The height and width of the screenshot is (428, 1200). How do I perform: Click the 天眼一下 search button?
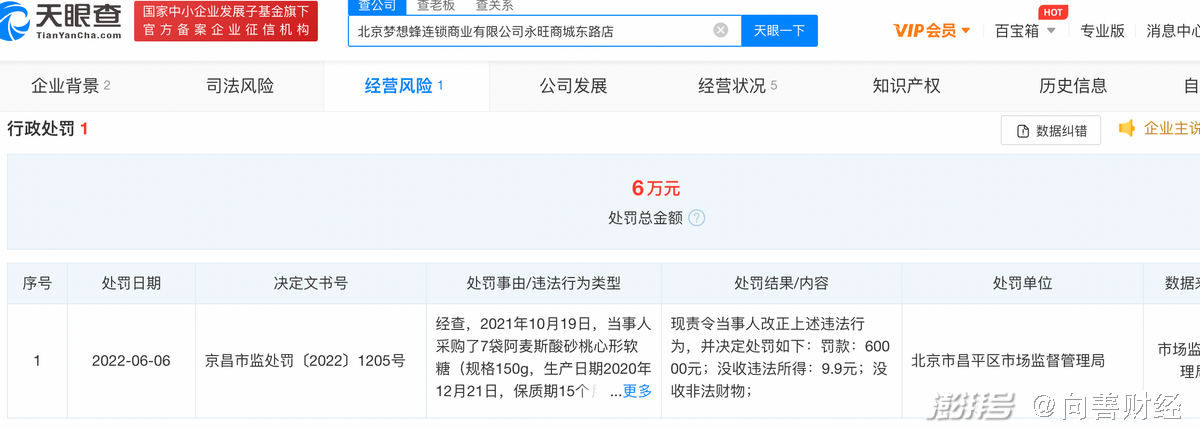tap(779, 31)
